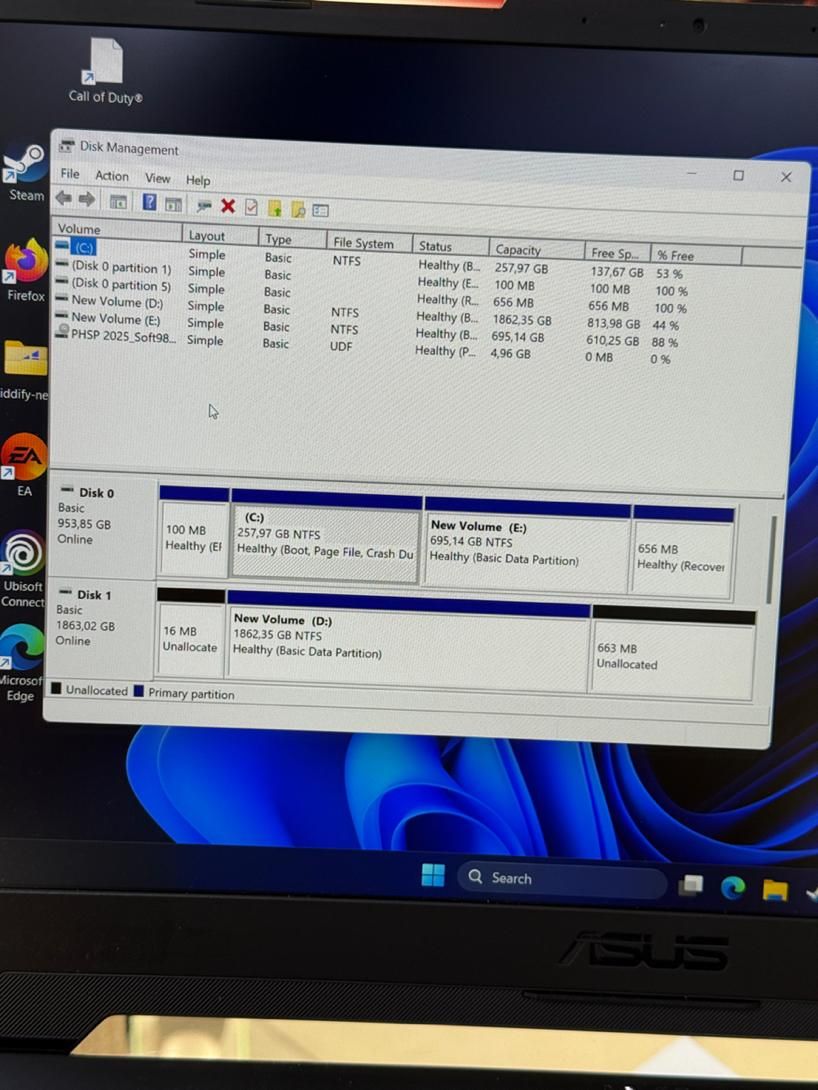Select the (C:) 257,97 GB NTFS partition block
Viewport: 818px width, 1090px height.
click(x=325, y=536)
